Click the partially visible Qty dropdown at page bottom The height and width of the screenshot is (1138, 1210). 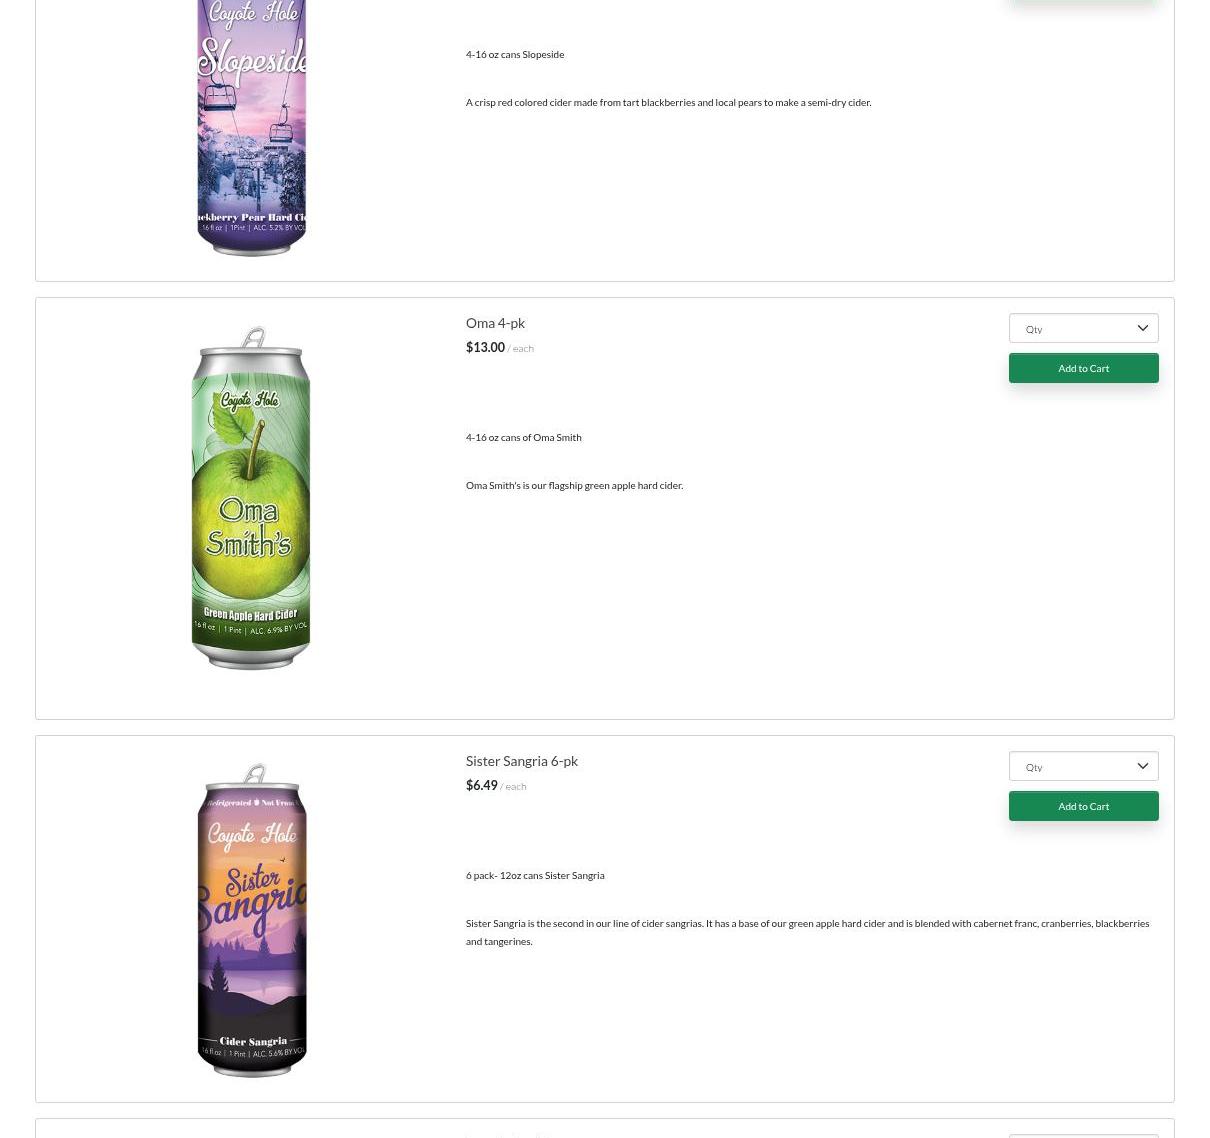click(1083, 1135)
